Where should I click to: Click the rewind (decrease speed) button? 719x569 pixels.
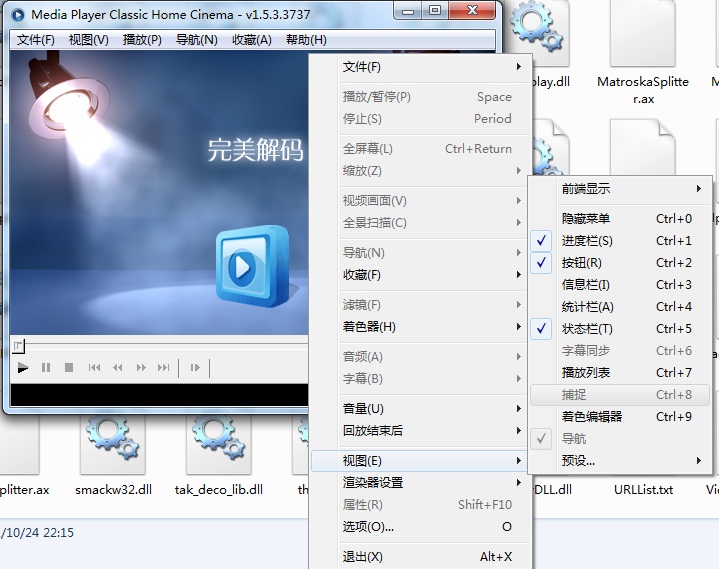(x=118, y=368)
